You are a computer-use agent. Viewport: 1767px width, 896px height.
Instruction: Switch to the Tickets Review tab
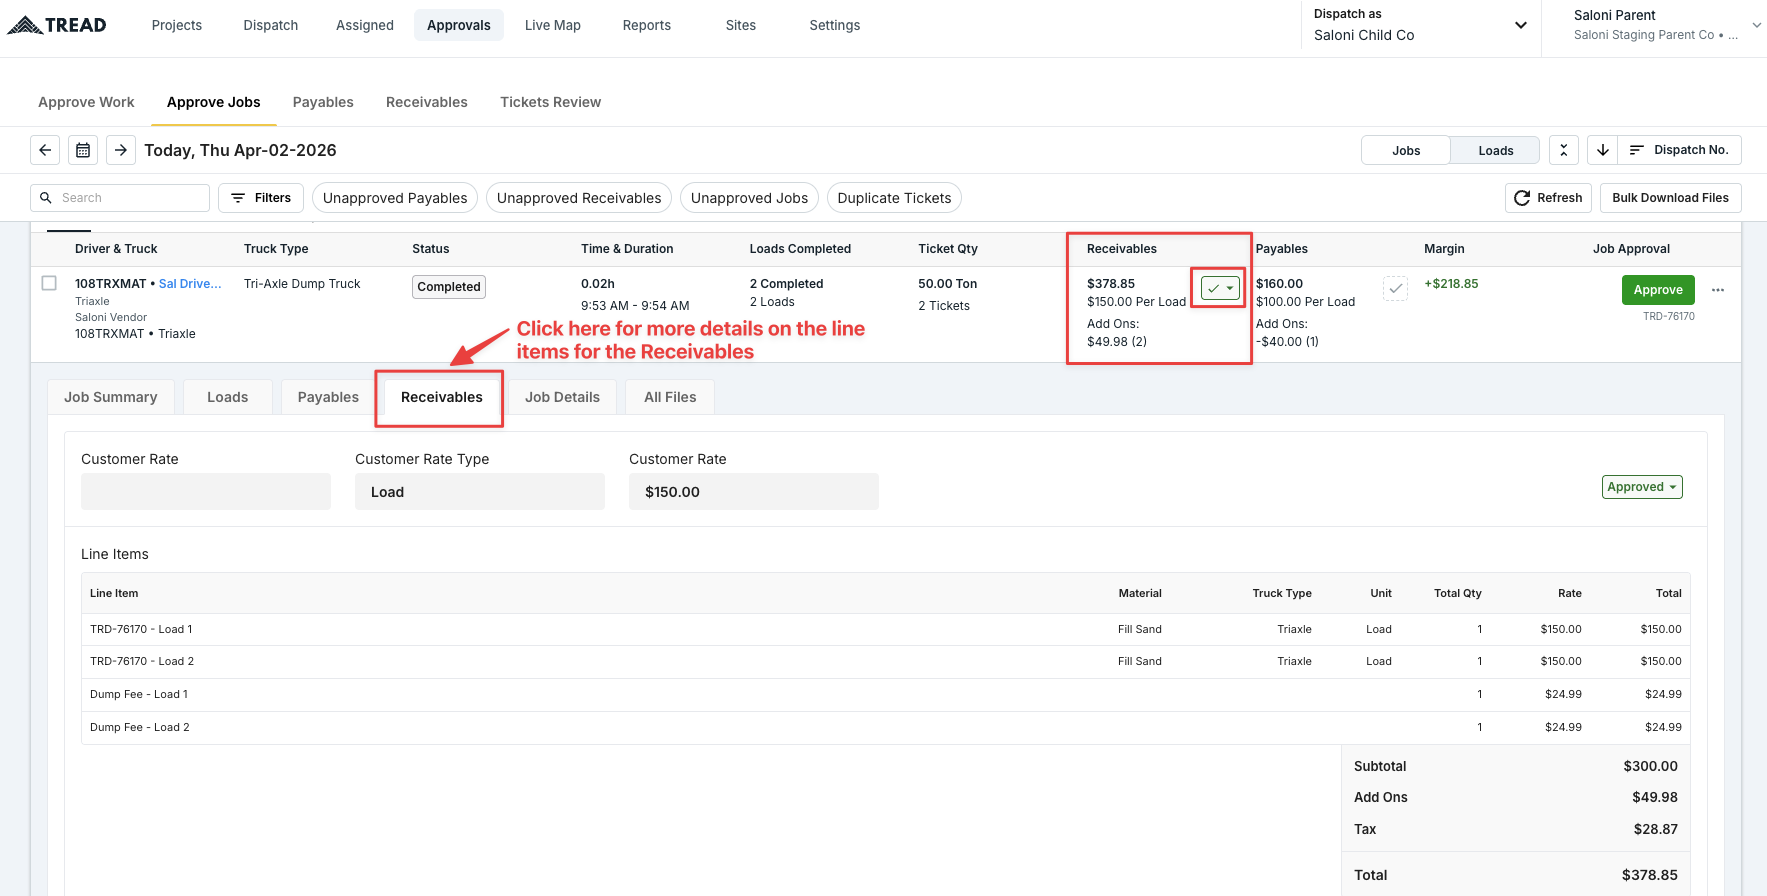[551, 102]
